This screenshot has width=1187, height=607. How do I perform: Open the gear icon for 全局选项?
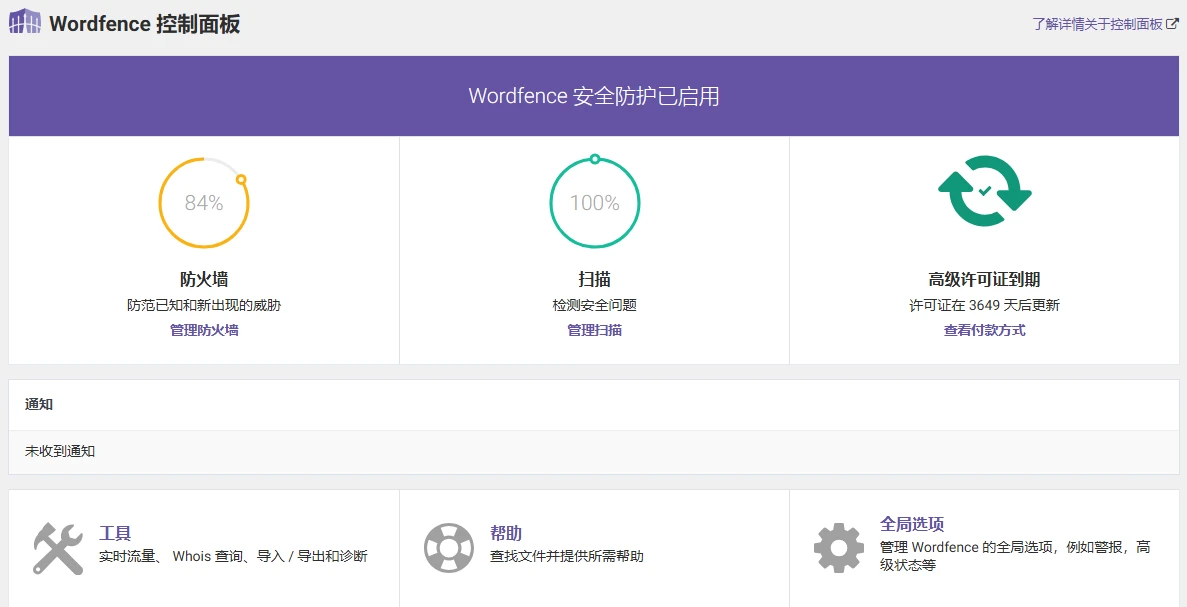pyautogui.click(x=838, y=546)
